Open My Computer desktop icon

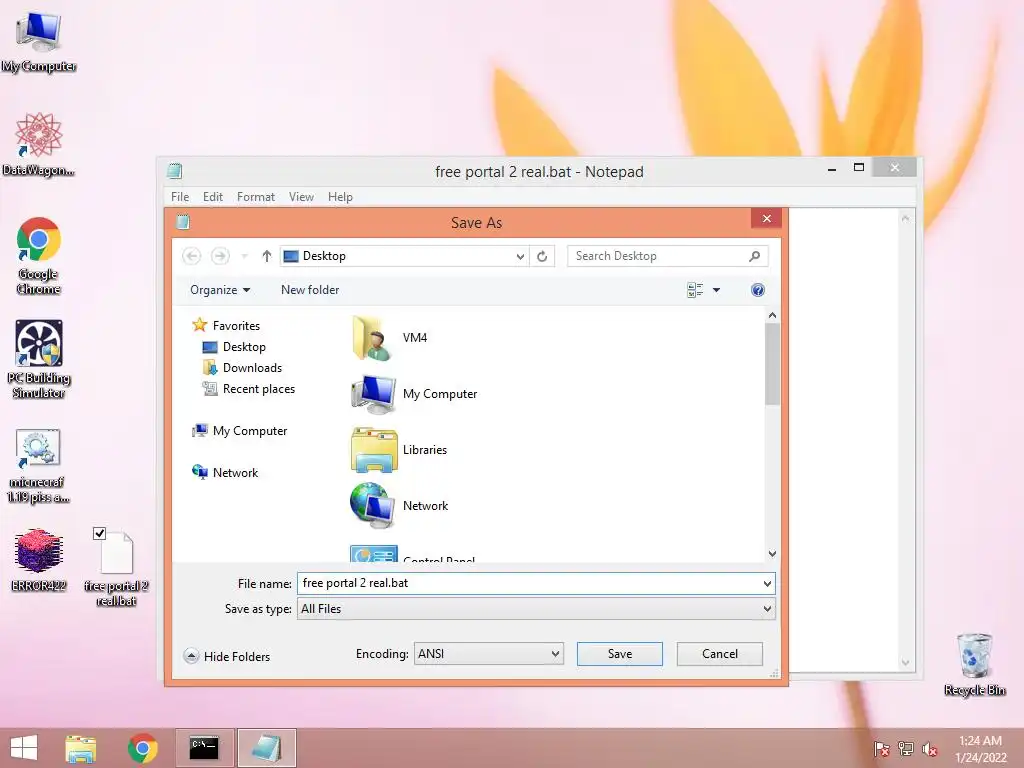(x=39, y=41)
